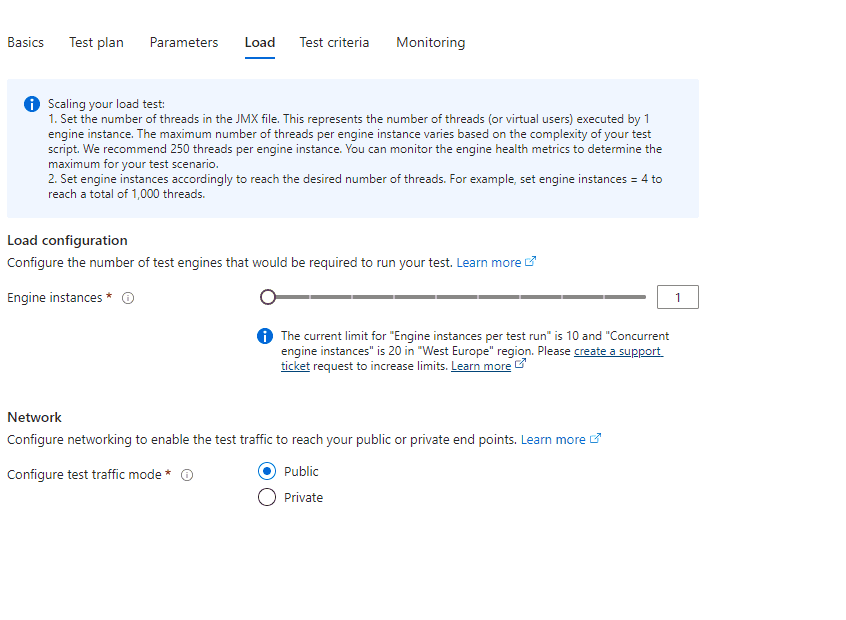Open Learn more link under Load configuration
This screenshot has width=846, height=620.
[x=489, y=262]
